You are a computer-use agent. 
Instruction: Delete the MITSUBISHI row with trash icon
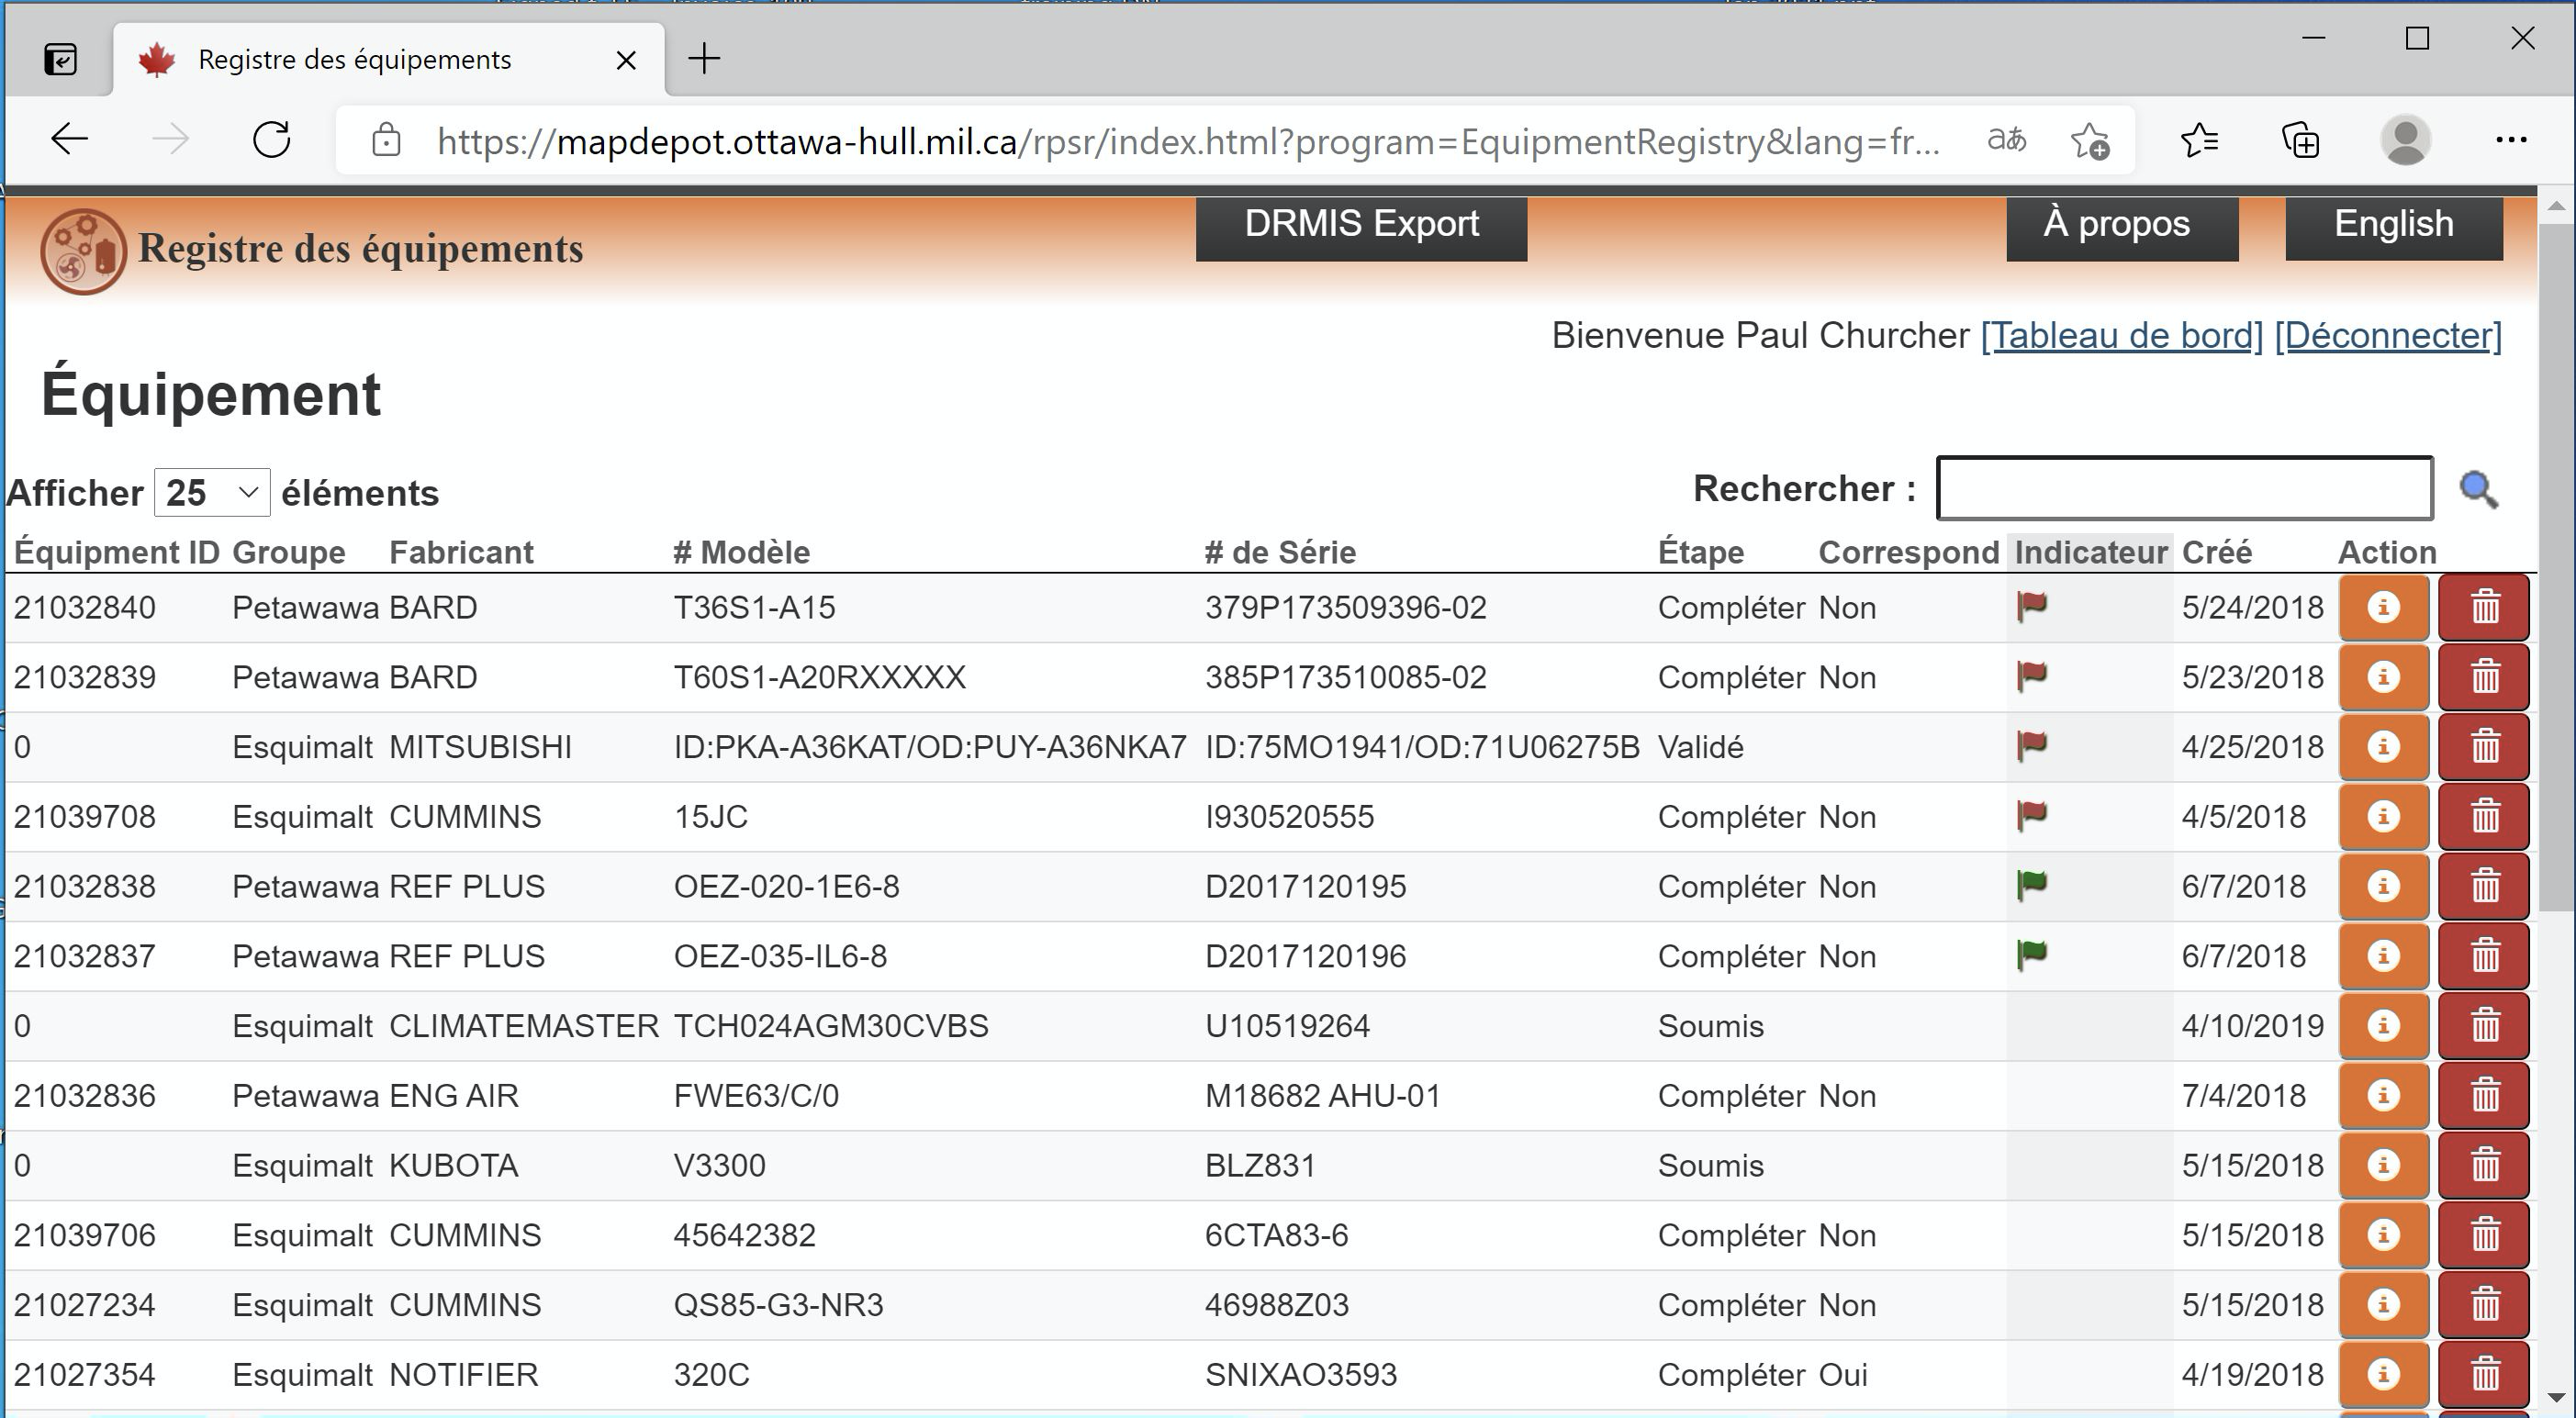[x=2484, y=747]
